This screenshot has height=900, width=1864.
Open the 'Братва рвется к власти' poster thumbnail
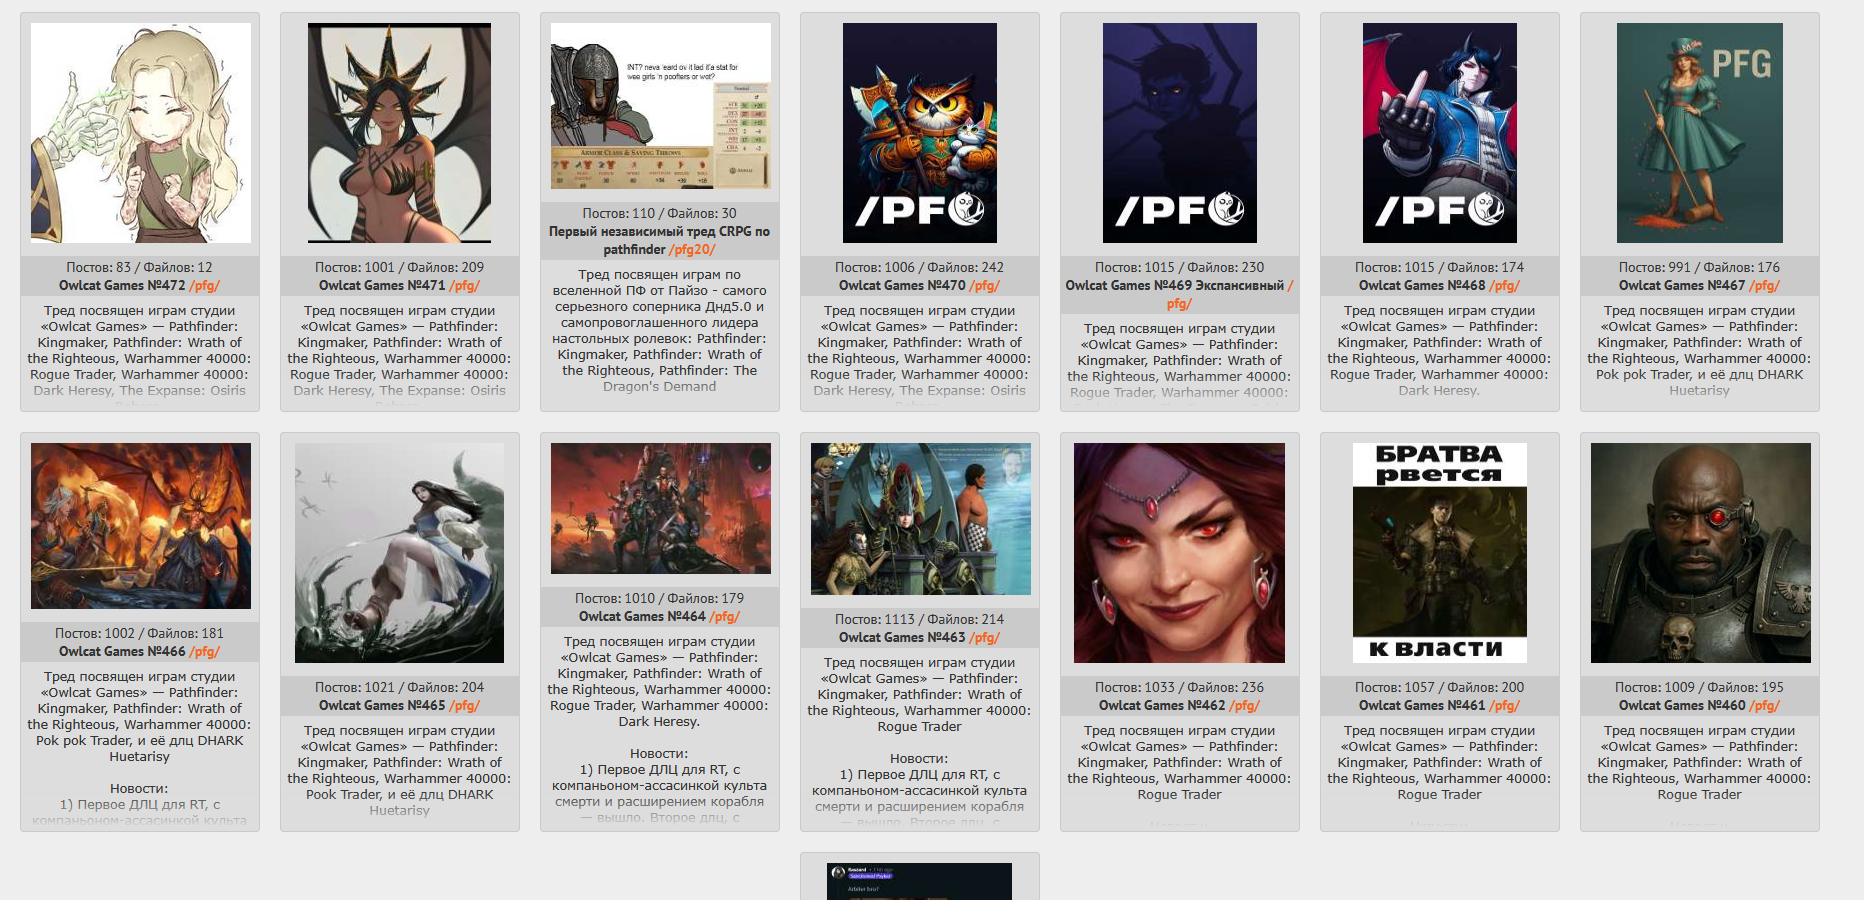[x=1440, y=553]
